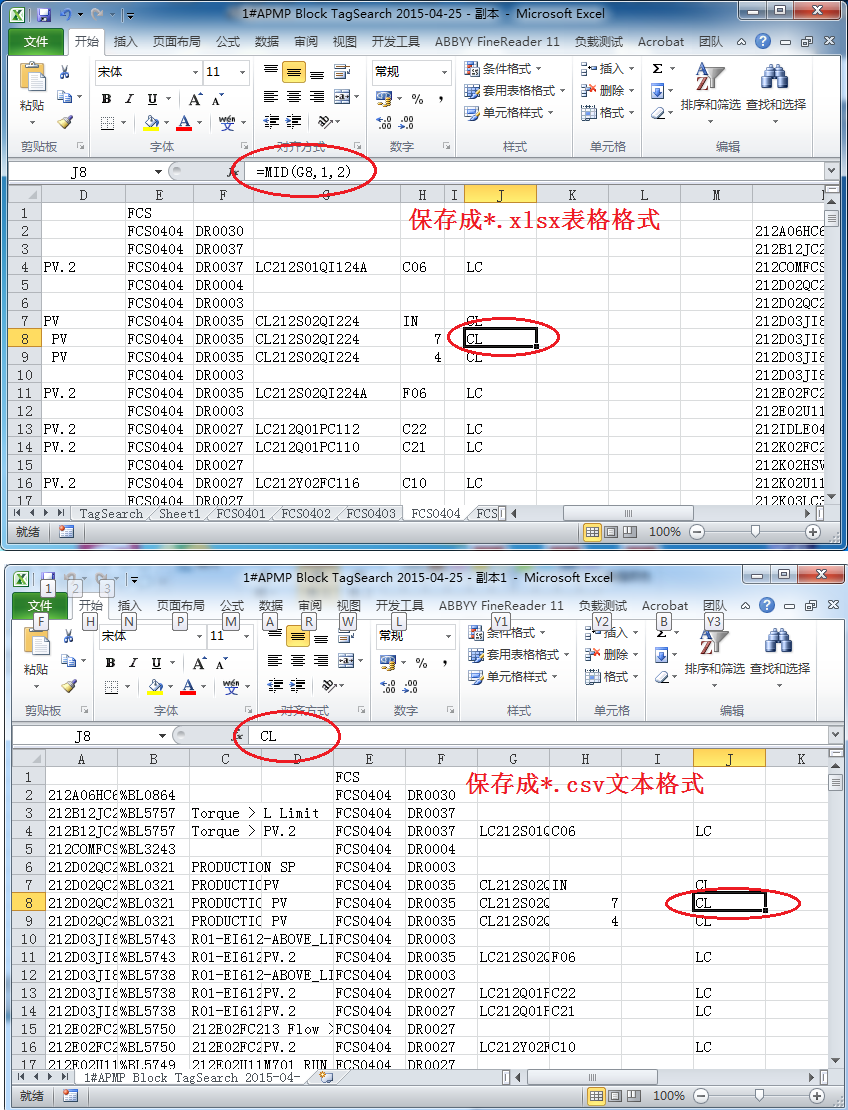This screenshot has width=848, height=1110.
Task: Click center text alignment in top window
Action: pyautogui.click(x=294, y=97)
